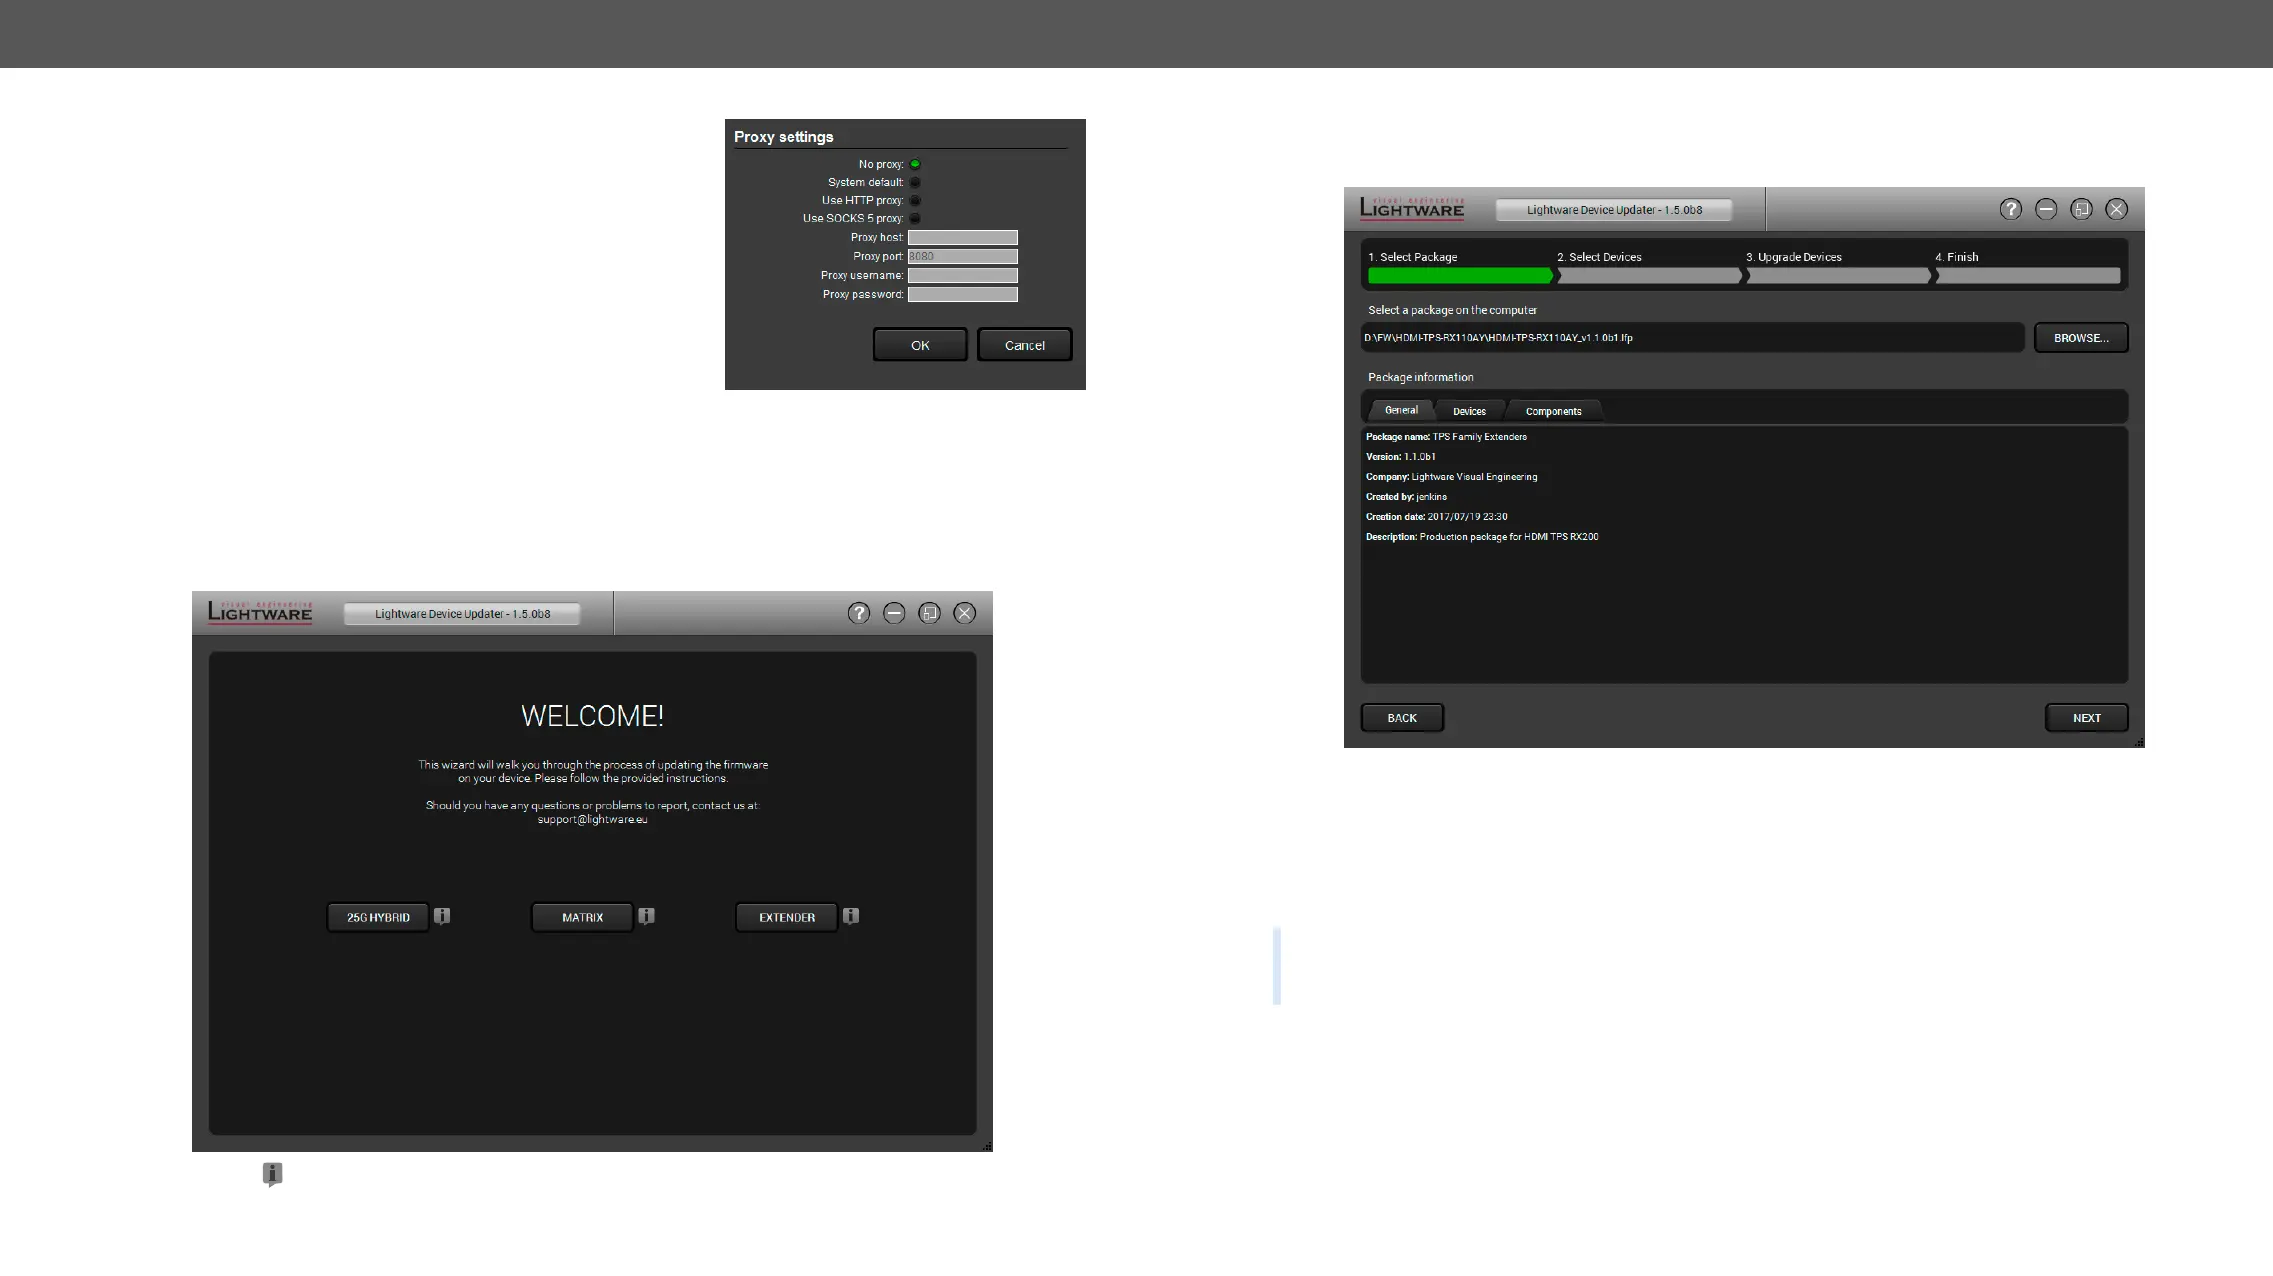2273x1276 pixels.
Task: Click the package file path field
Action: coord(1692,338)
